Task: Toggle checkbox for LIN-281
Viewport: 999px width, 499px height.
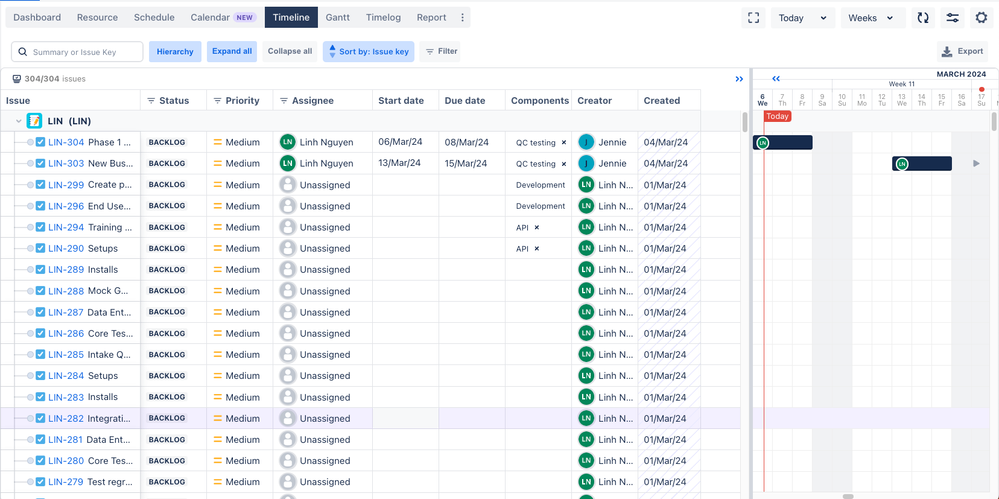Action: pyautogui.click(x=40, y=439)
